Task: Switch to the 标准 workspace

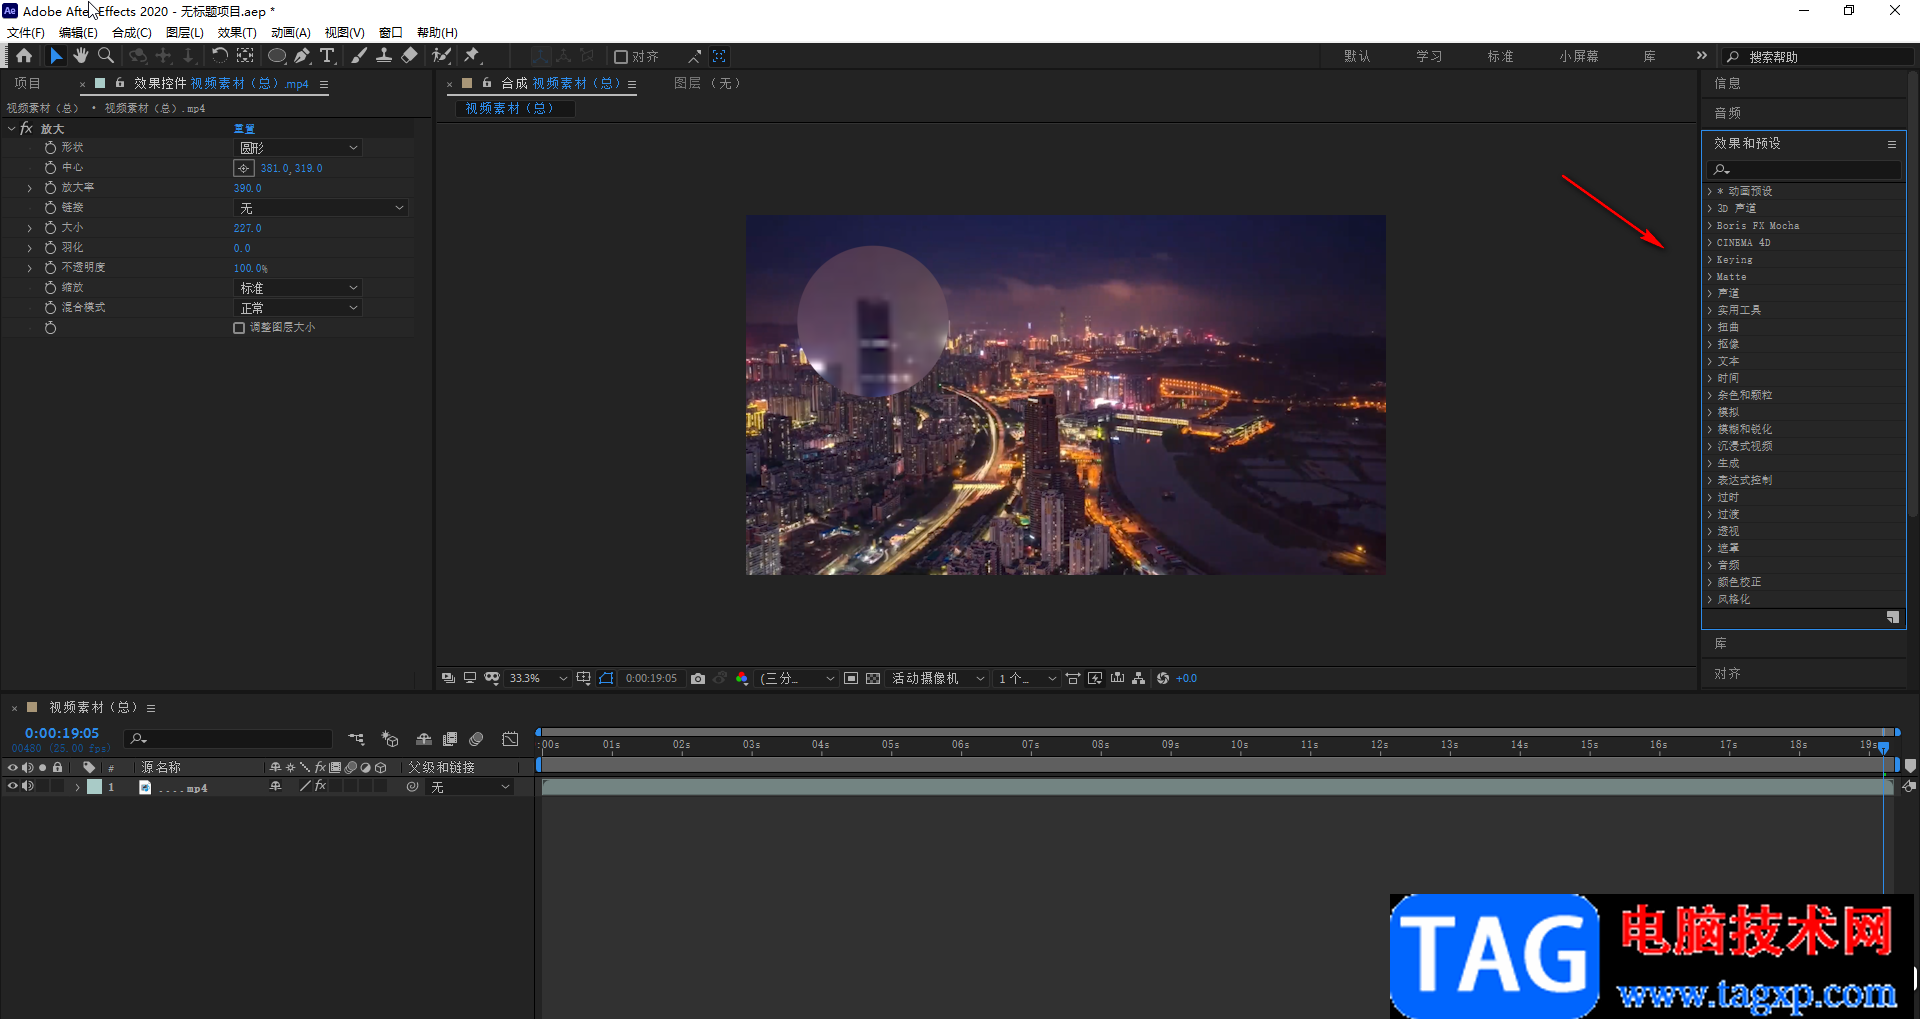Action: pyautogui.click(x=1500, y=57)
